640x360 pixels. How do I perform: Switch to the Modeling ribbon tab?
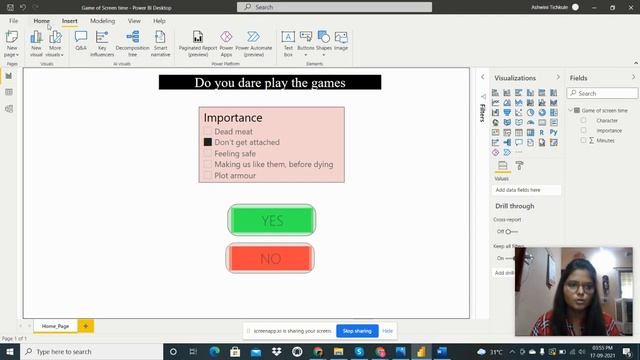pyautogui.click(x=102, y=21)
